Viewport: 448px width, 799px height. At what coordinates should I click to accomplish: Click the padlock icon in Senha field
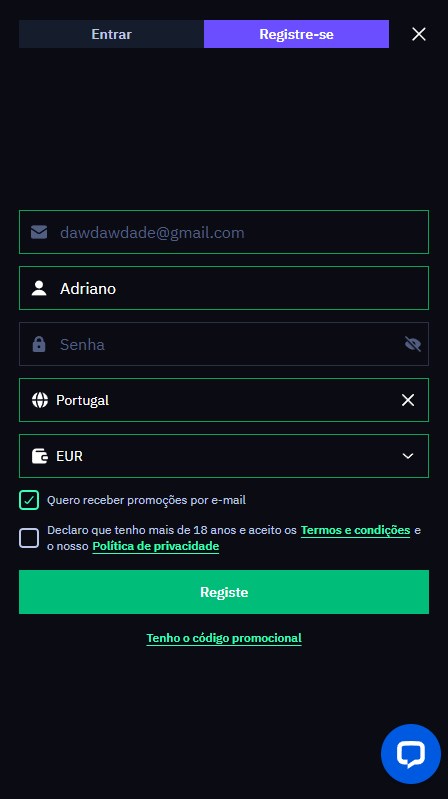pos(39,344)
